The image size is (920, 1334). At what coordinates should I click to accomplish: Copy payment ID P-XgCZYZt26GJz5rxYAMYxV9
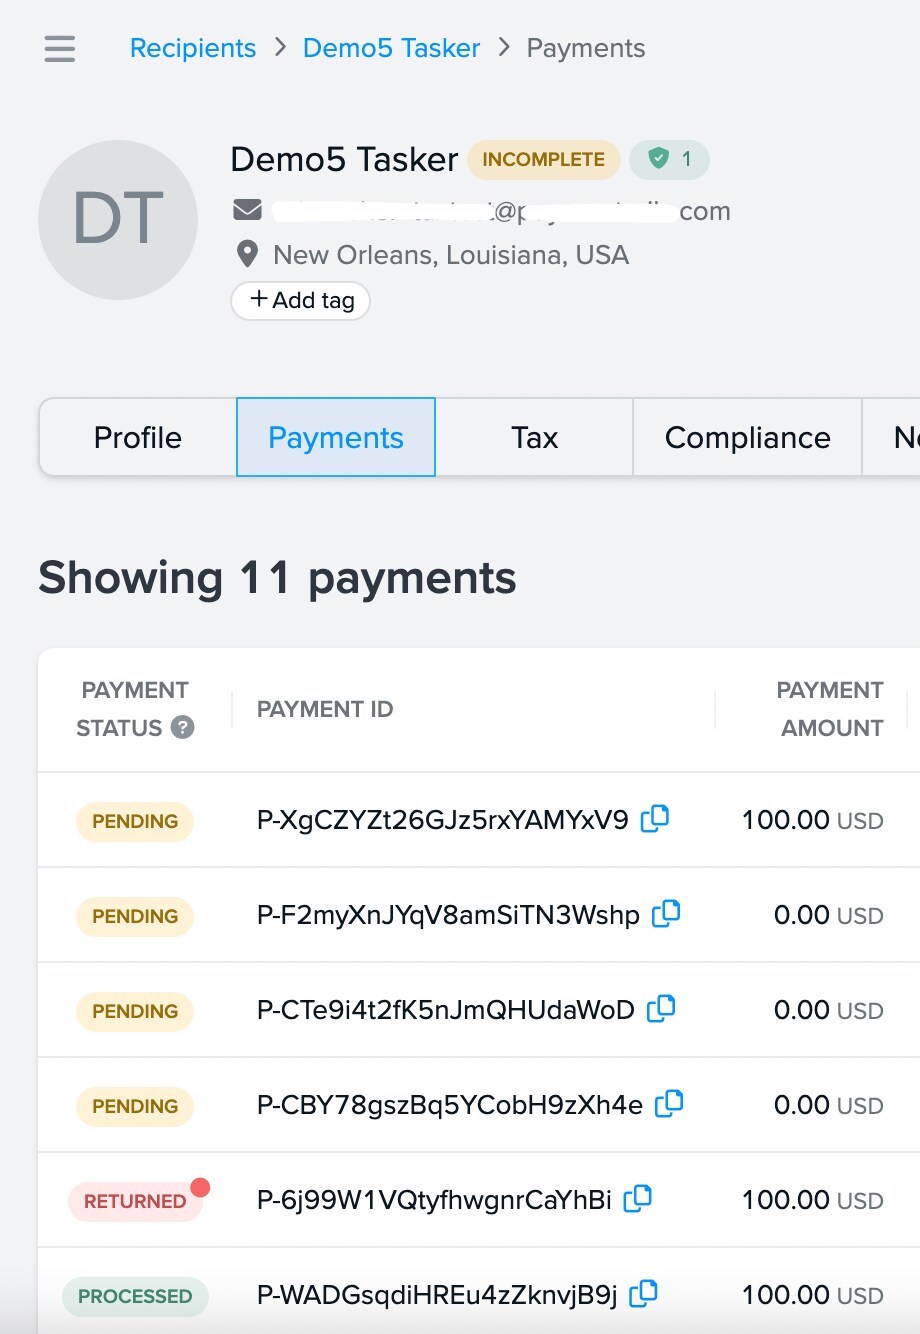(655, 818)
